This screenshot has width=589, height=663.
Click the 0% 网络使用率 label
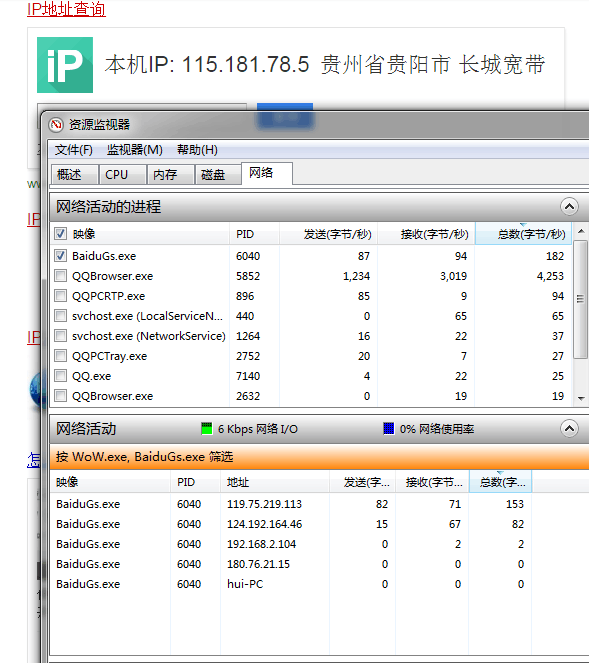[437, 429]
